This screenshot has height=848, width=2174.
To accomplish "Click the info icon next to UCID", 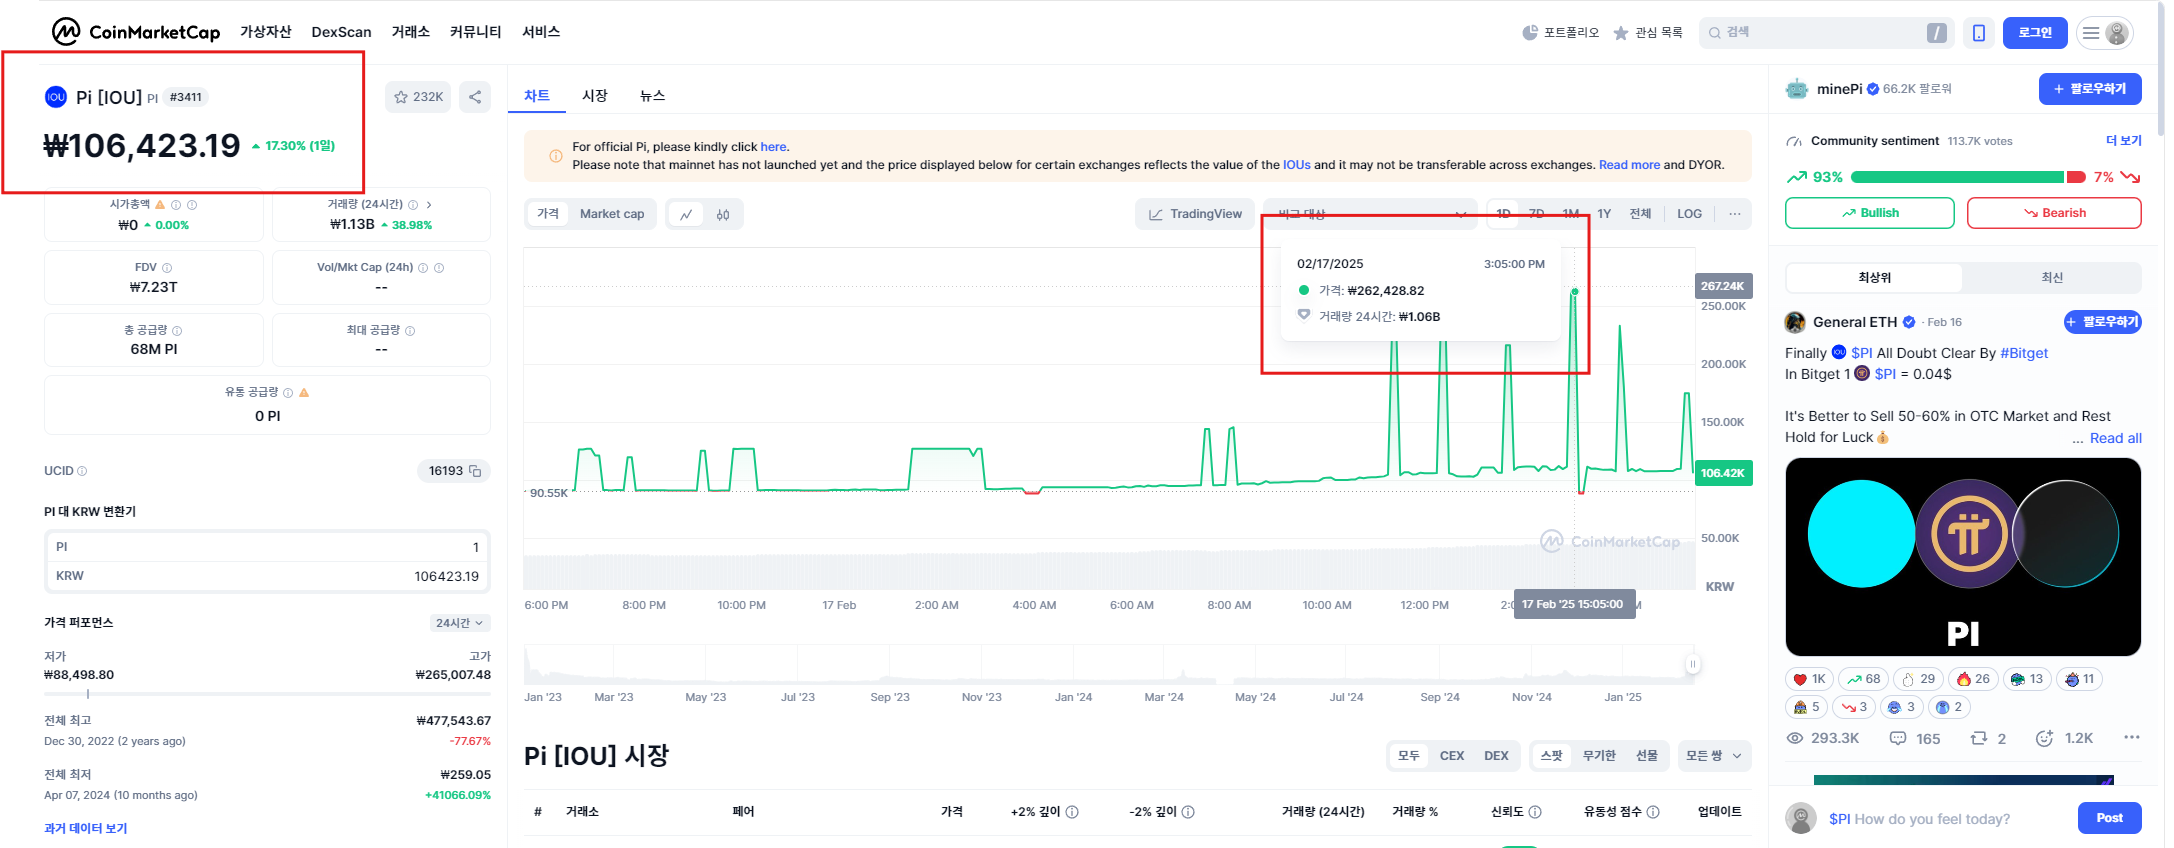I will click(x=82, y=471).
